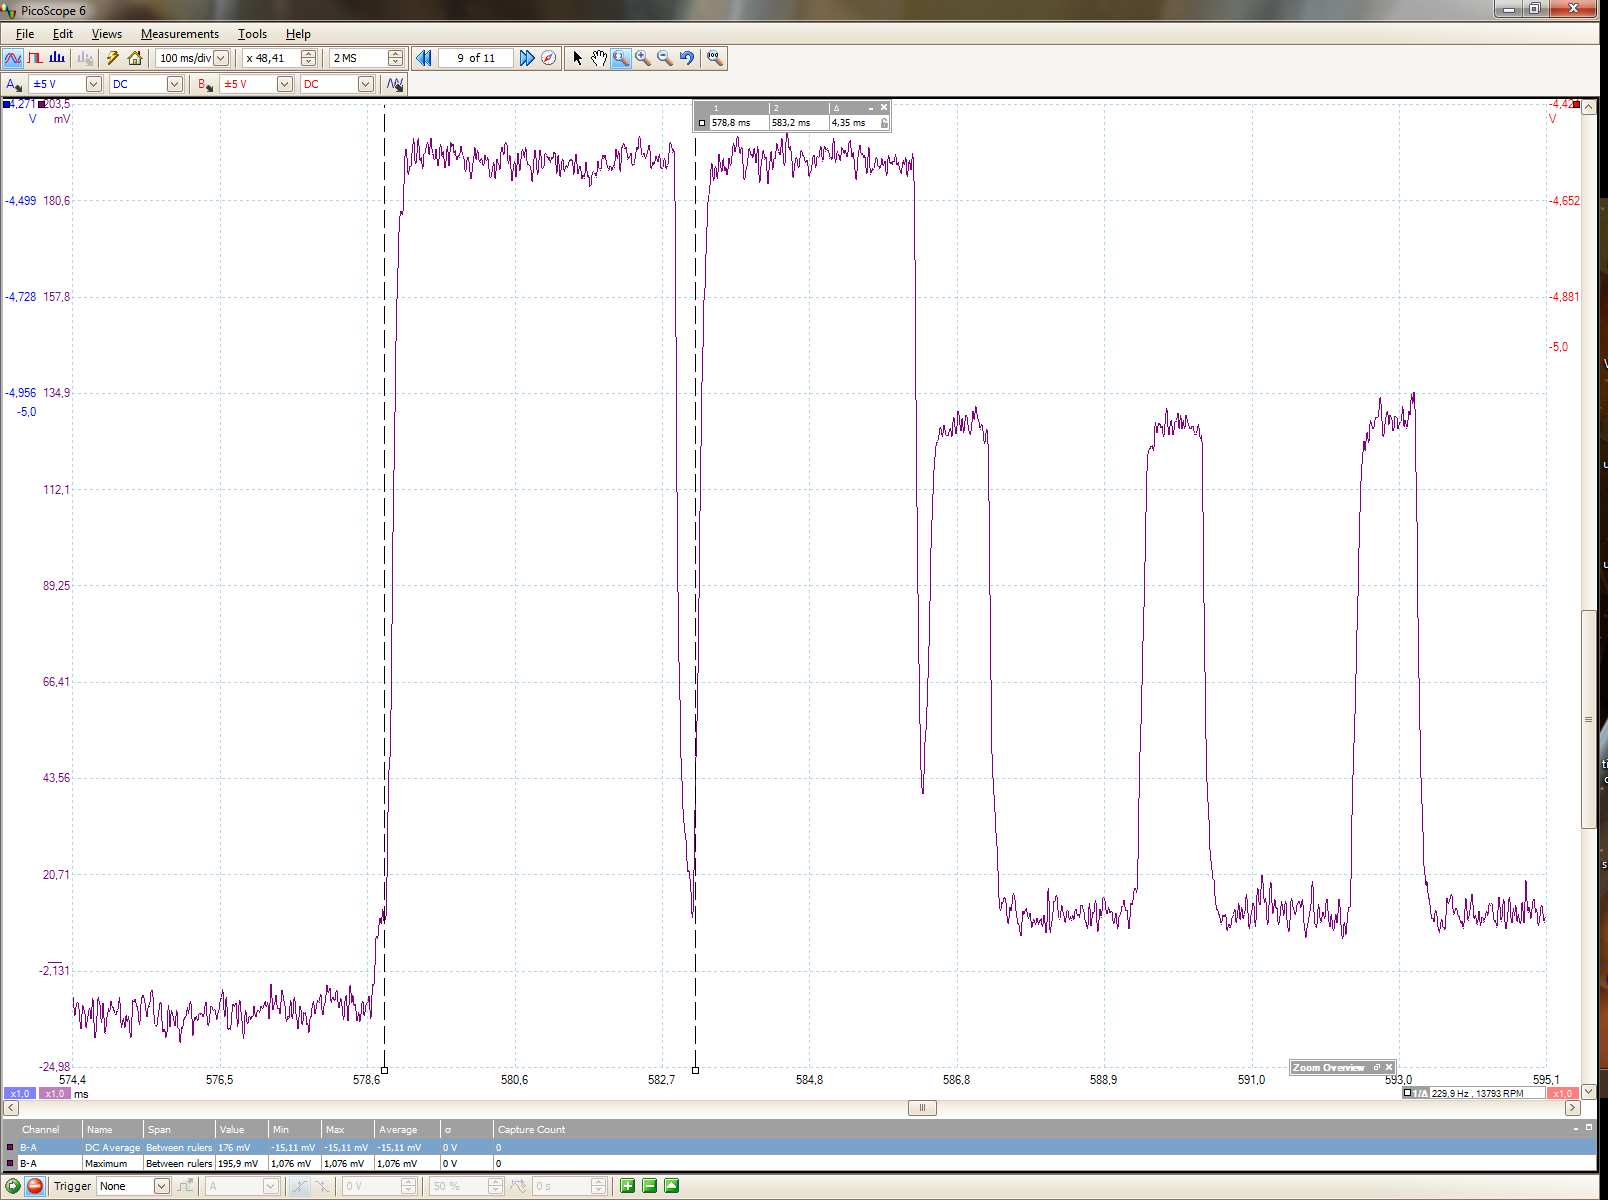Click the zoom in magnifier
1608x1200 pixels.
click(x=643, y=58)
